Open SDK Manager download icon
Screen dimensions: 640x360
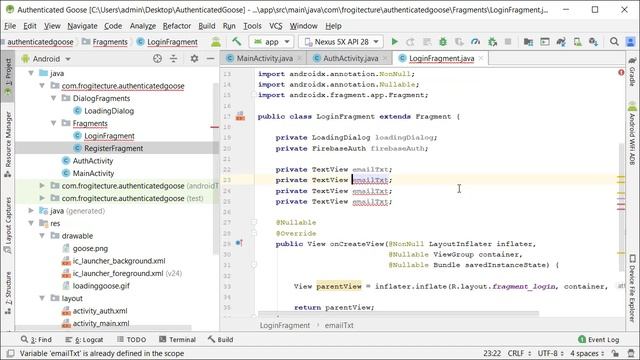pyautogui.click(x=593, y=42)
